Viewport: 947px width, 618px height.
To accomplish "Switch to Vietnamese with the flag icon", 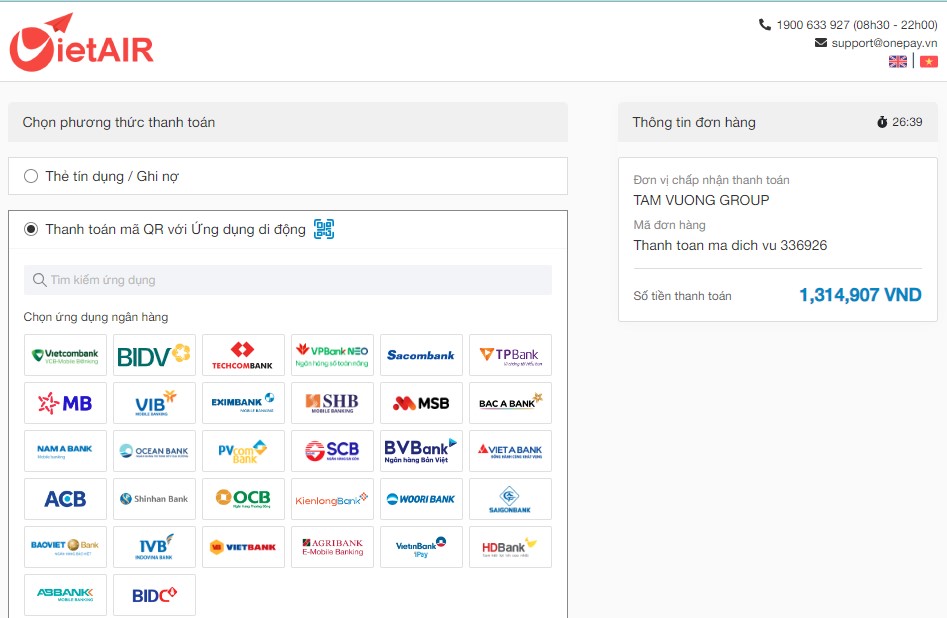I will (x=930, y=61).
